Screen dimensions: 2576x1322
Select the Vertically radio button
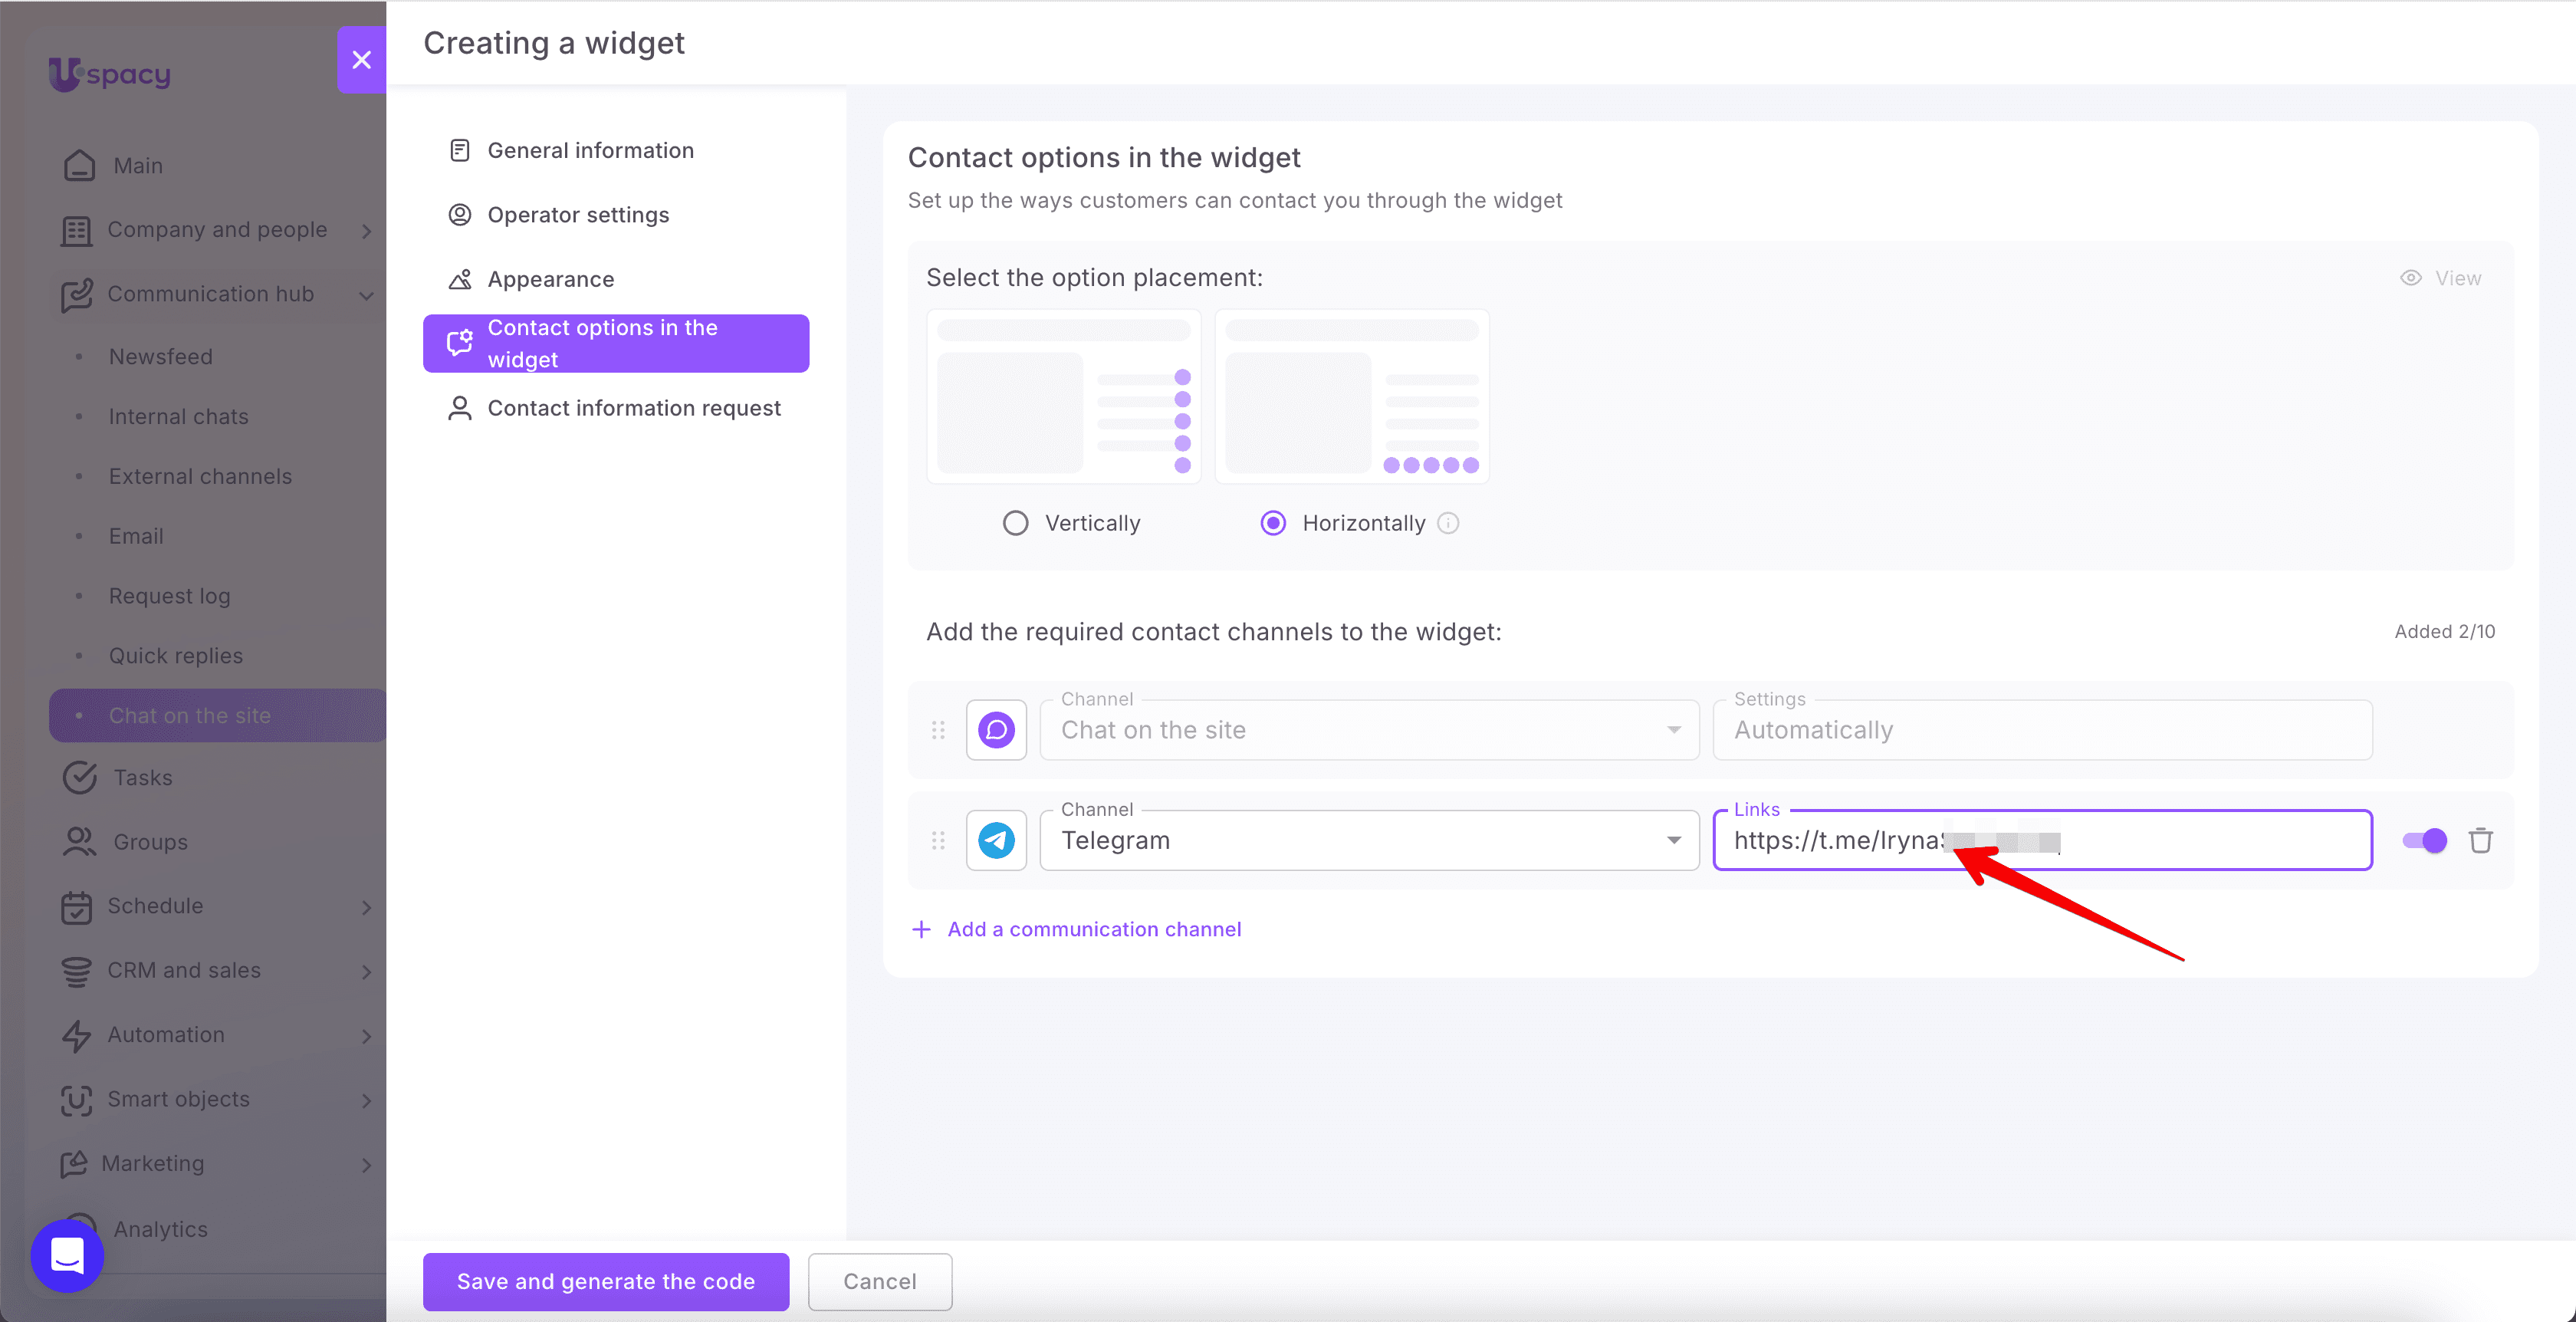[1015, 523]
